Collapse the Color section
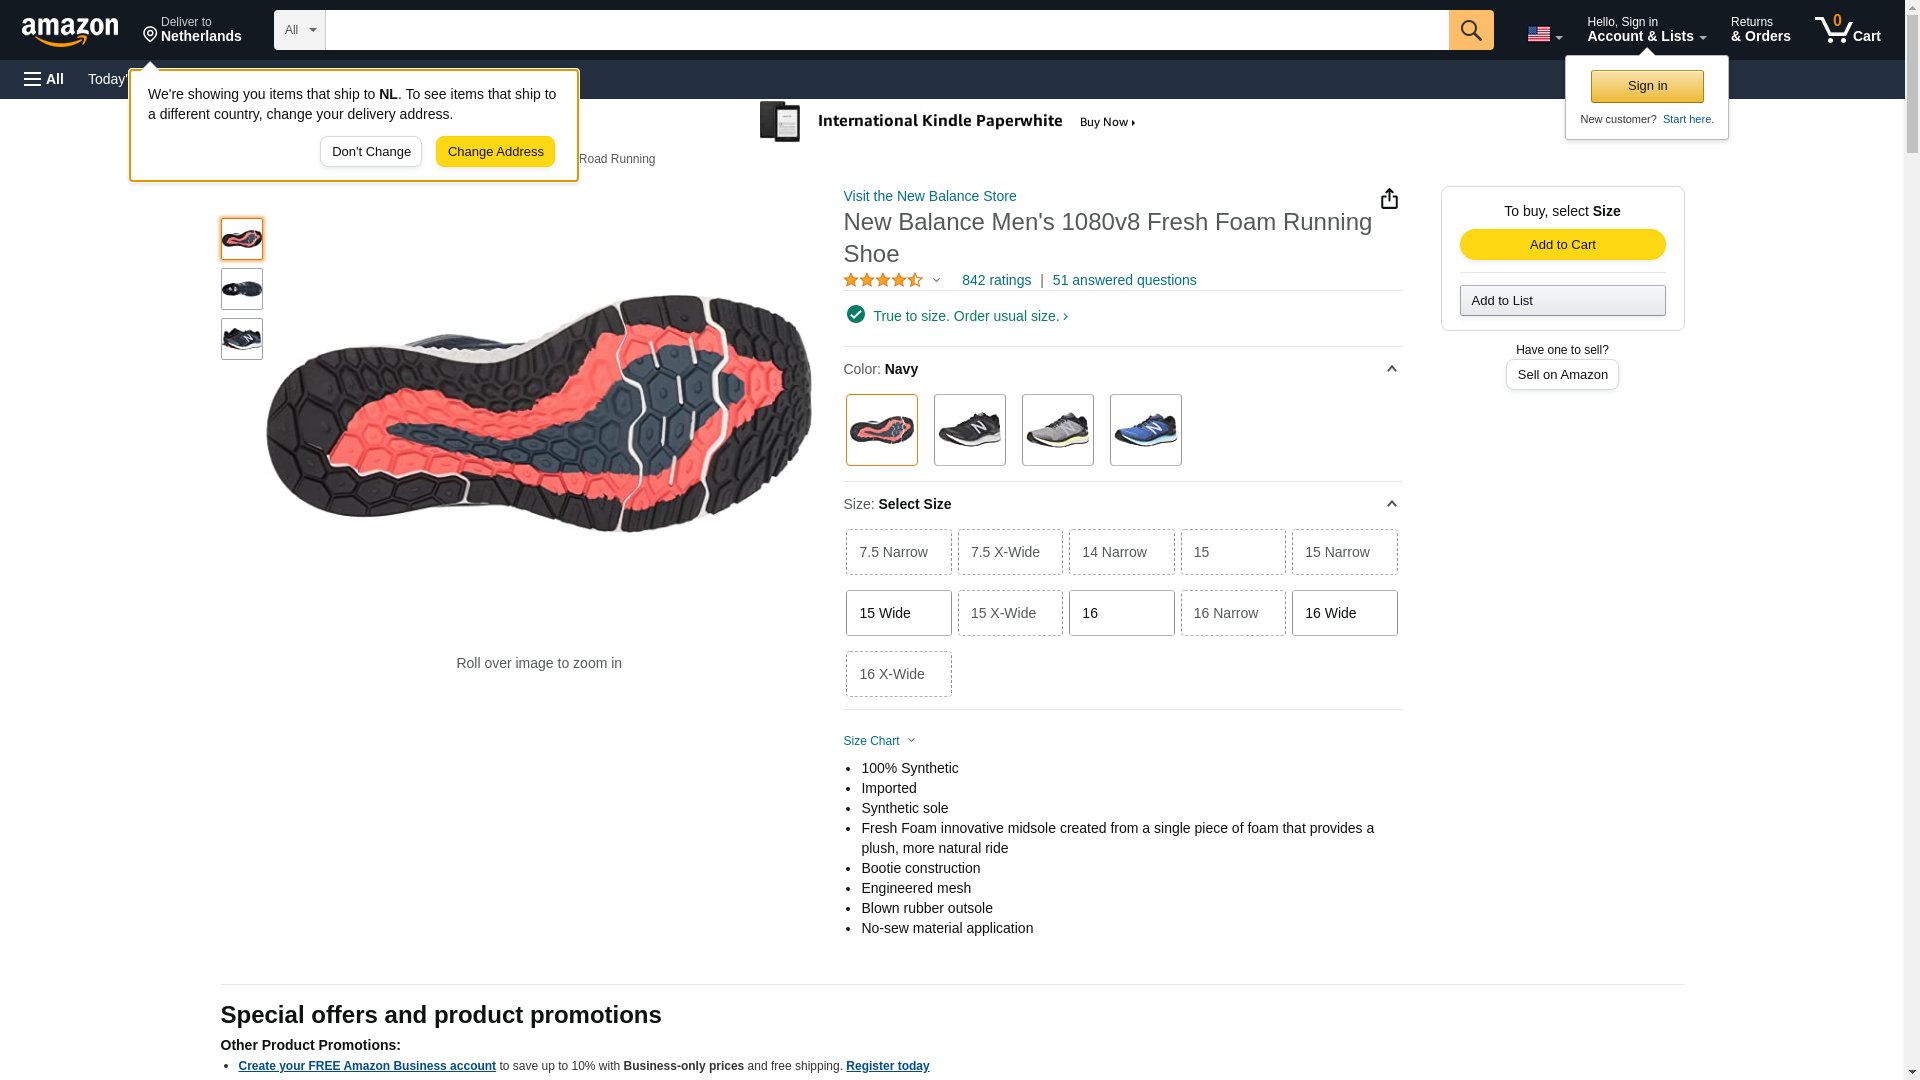This screenshot has height=1080, width=1920. click(x=1391, y=369)
